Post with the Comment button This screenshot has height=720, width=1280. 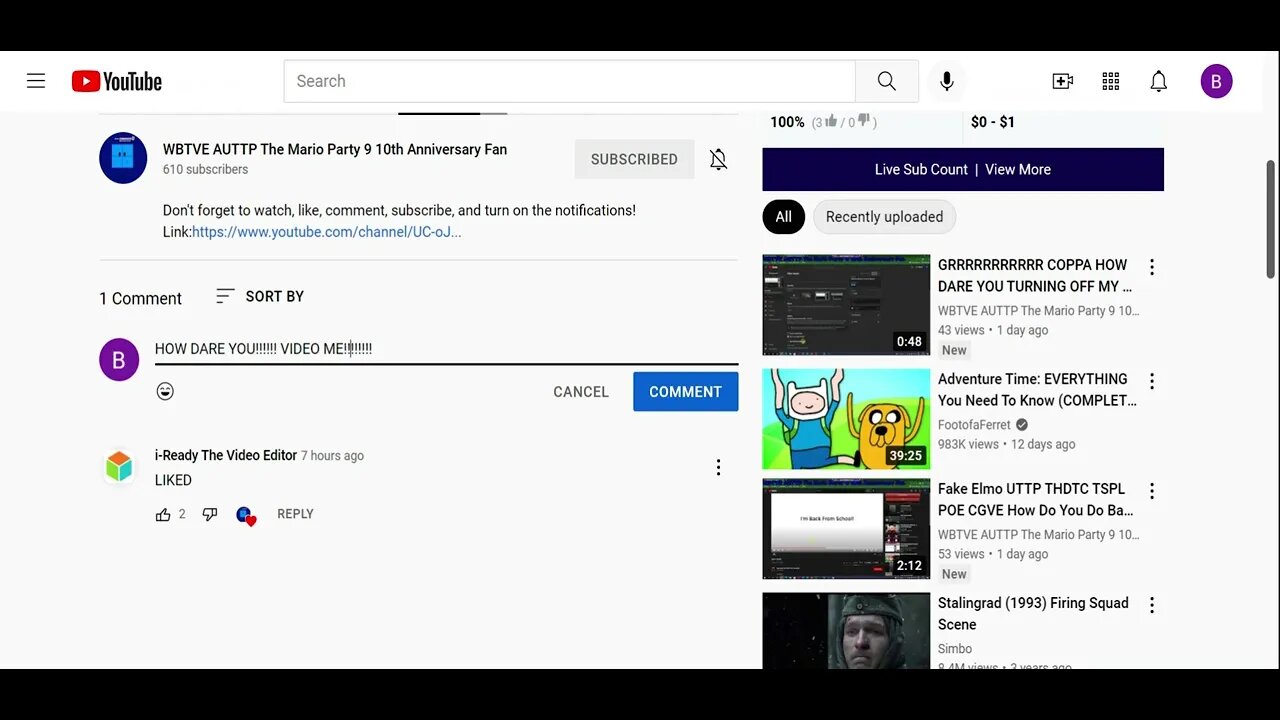pyautogui.click(x=686, y=392)
